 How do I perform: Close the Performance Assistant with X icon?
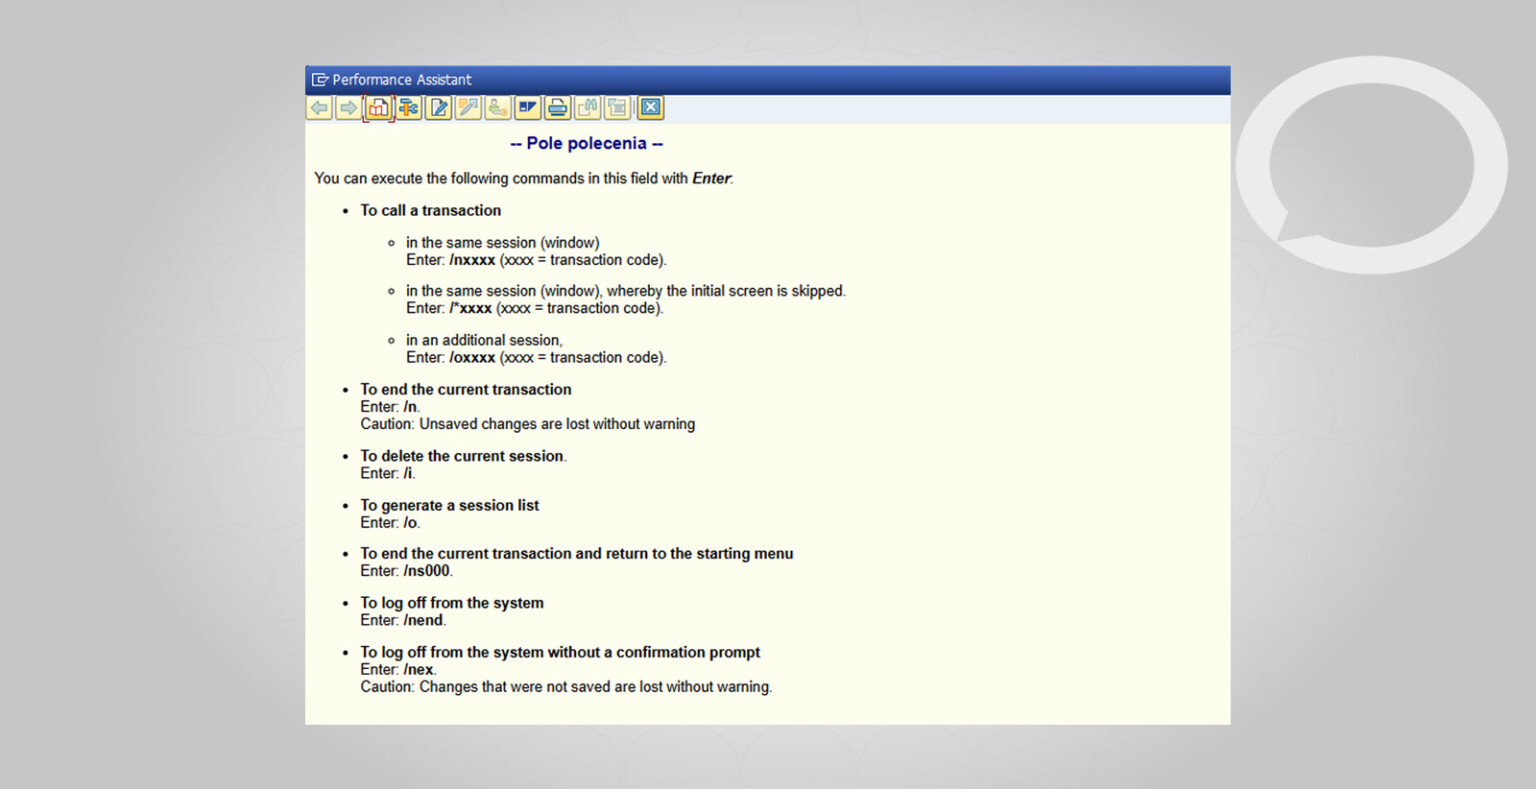coord(650,108)
